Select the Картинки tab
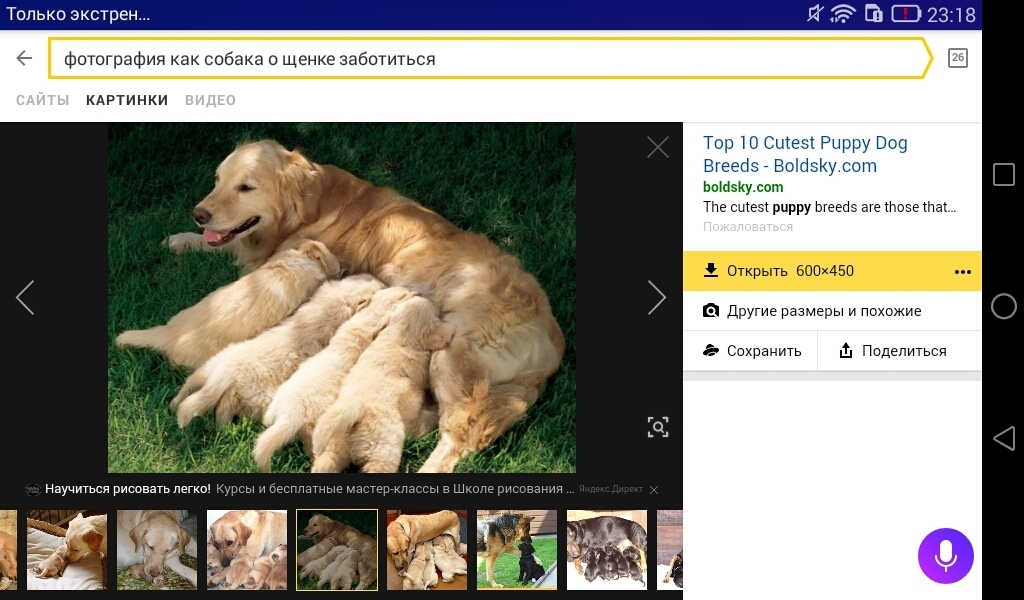Screen dimensions: 1024x600 pyautogui.click(x=127, y=100)
